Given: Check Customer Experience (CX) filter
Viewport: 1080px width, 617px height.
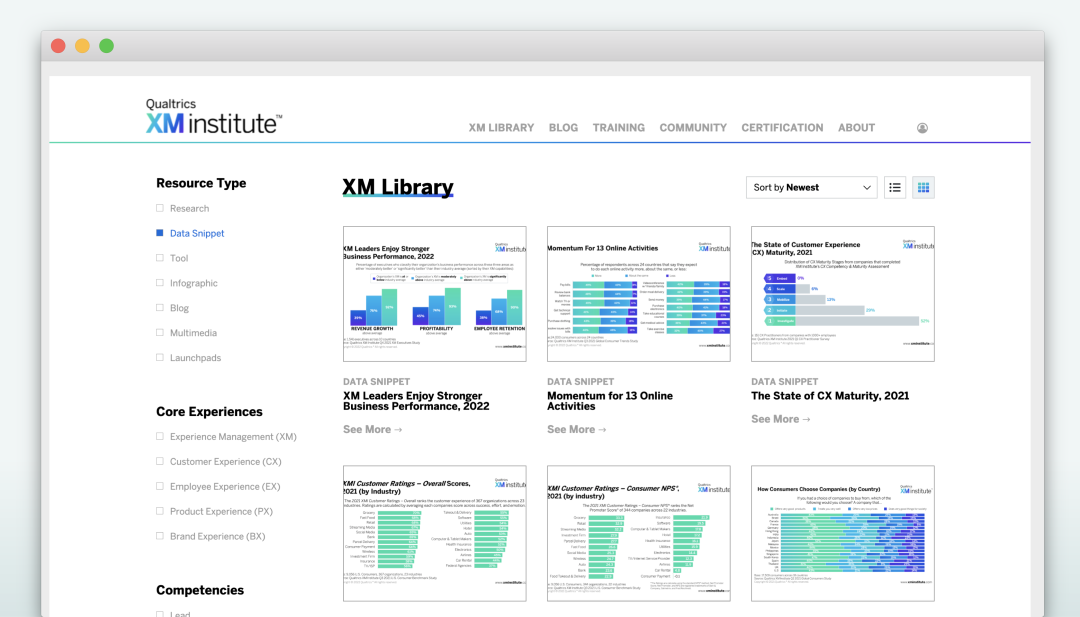Looking at the screenshot, I should point(160,461).
